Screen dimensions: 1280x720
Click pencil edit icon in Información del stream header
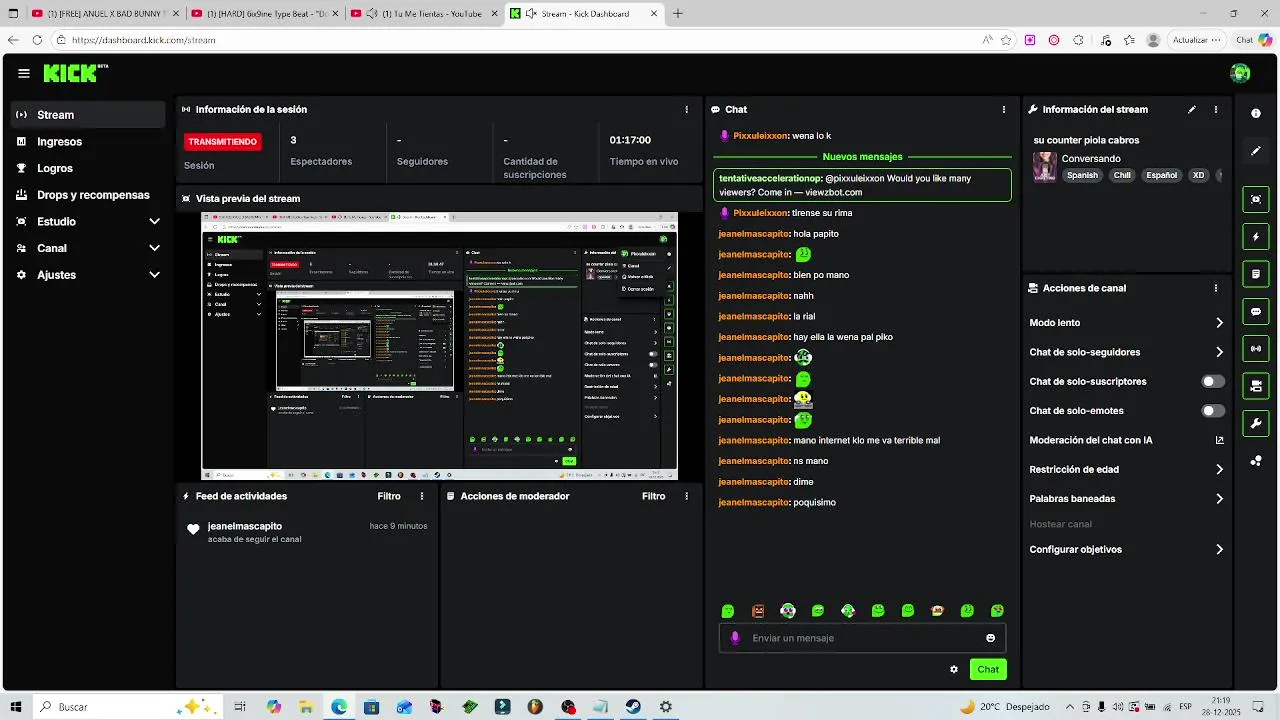pyautogui.click(x=1192, y=109)
